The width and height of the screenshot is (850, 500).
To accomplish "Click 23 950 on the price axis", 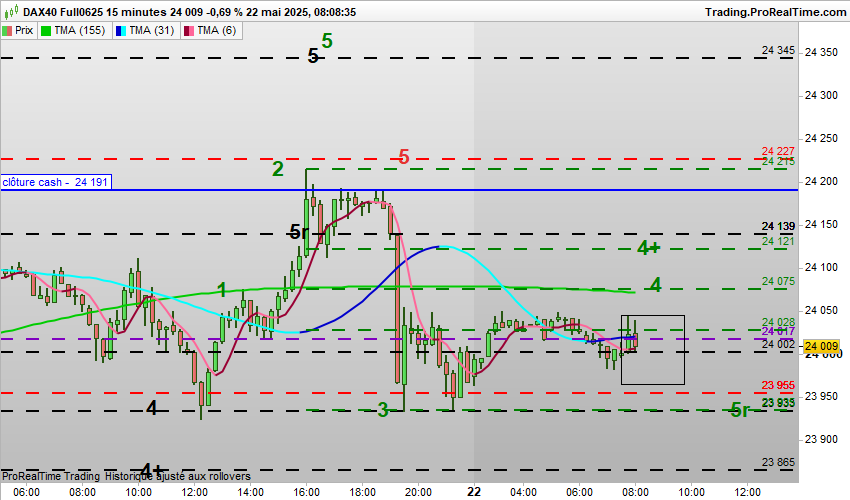I will click(x=821, y=396).
